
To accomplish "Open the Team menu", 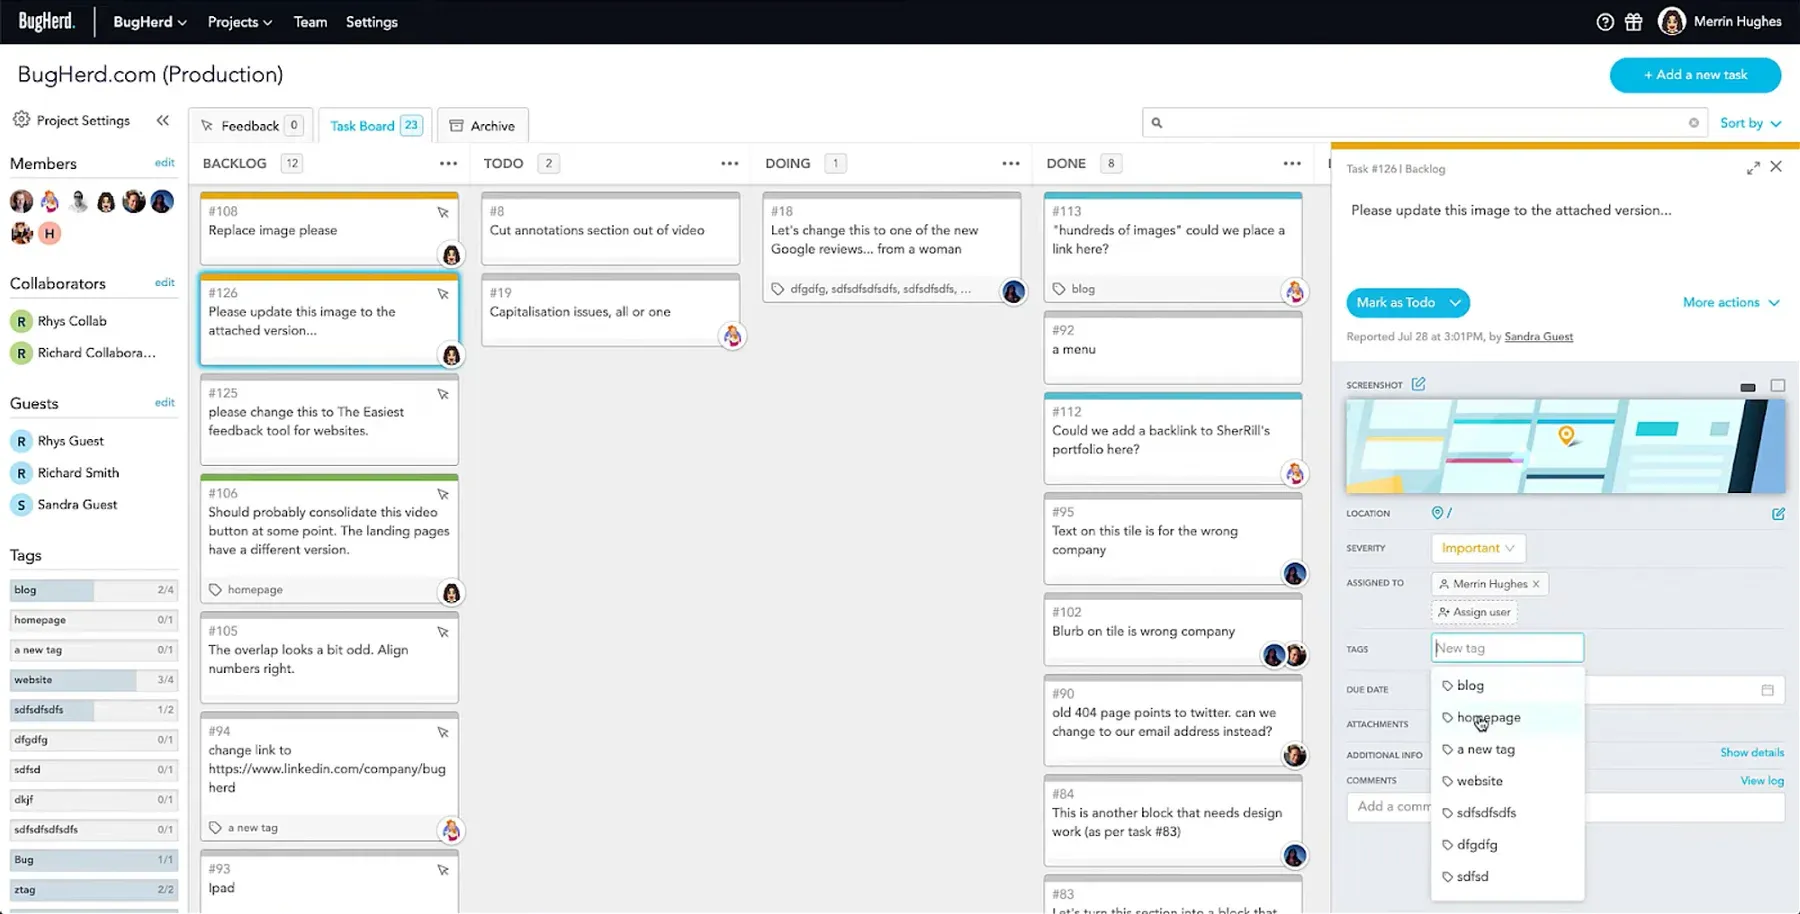I will pyautogui.click(x=310, y=21).
